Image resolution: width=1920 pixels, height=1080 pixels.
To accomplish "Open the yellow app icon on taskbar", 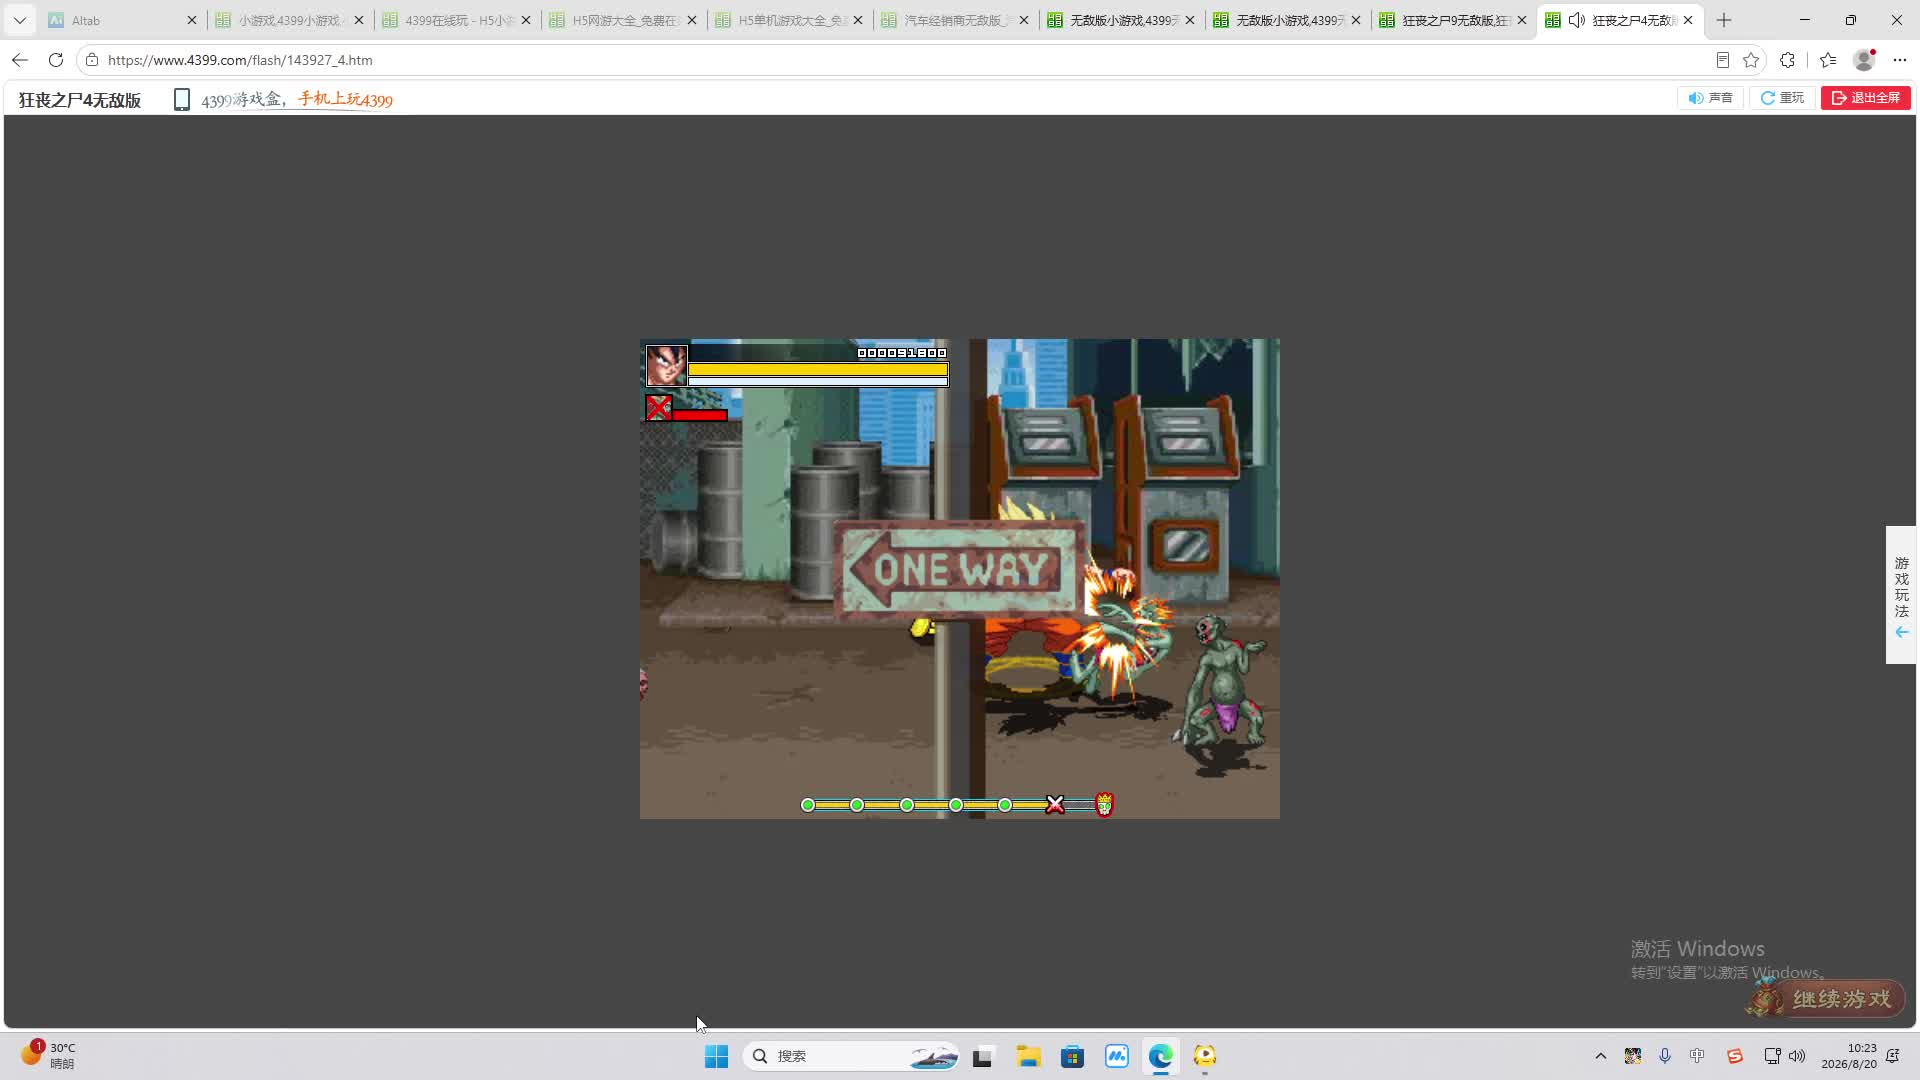I will click(x=1204, y=1056).
